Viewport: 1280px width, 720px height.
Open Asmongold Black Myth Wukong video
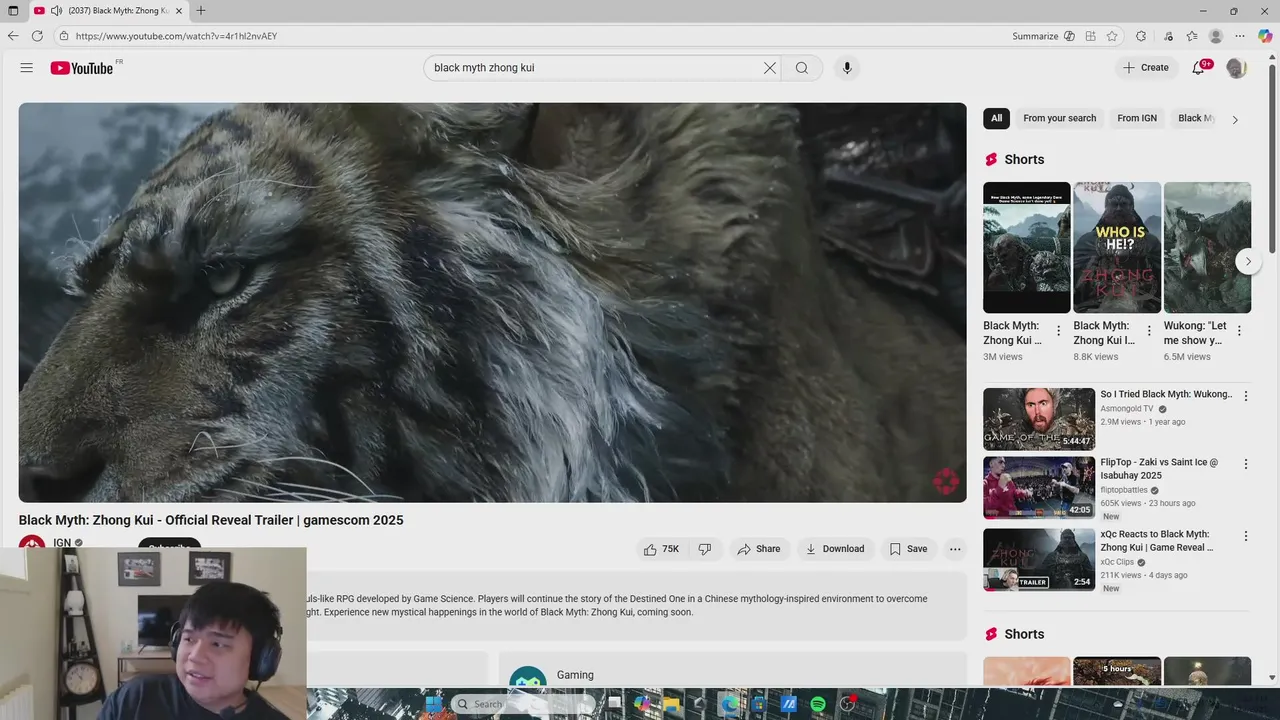click(1039, 419)
